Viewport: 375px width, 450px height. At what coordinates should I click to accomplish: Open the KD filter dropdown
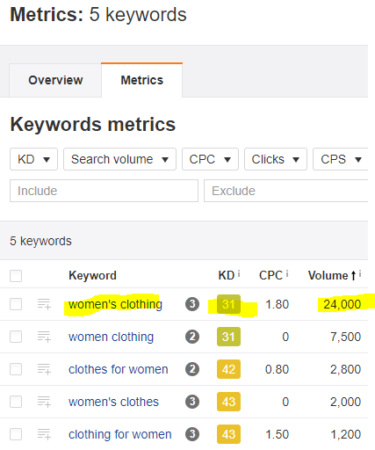point(34,159)
